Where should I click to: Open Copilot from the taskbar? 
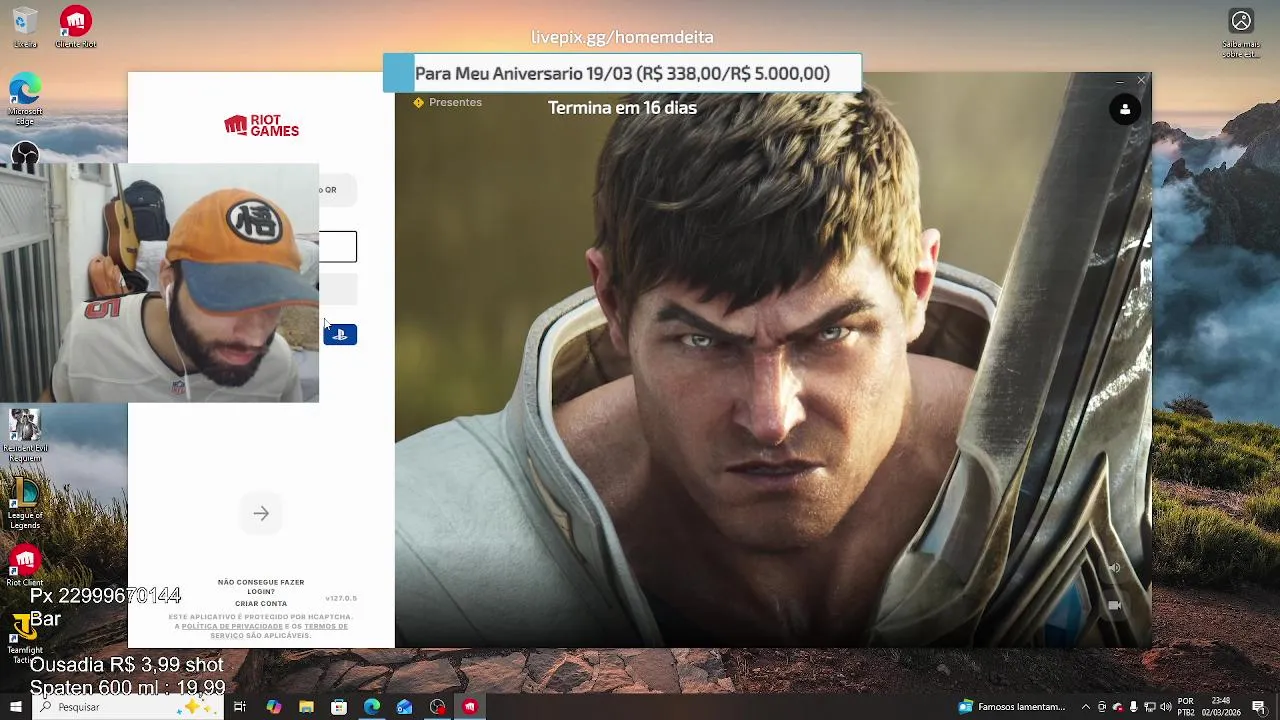[273, 707]
